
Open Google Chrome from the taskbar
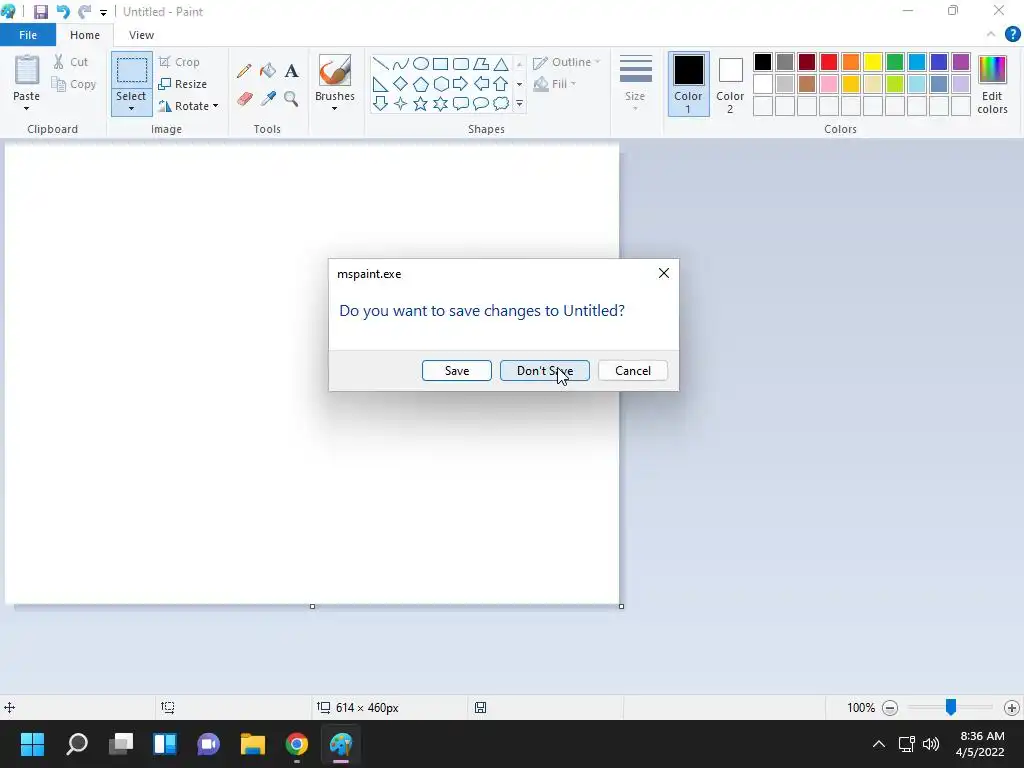[x=296, y=744]
